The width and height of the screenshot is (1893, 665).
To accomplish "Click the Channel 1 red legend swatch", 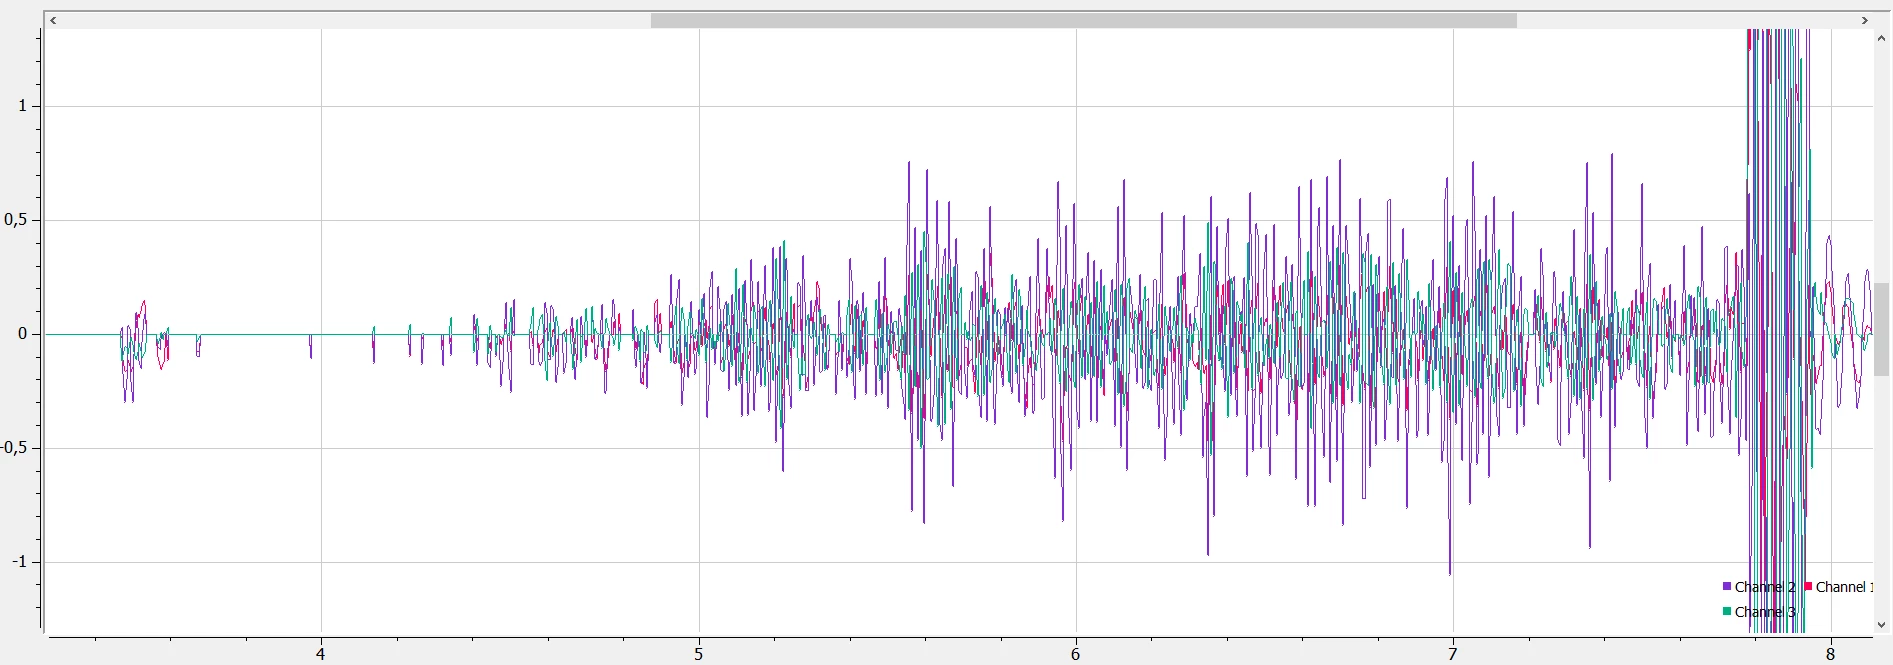I will [x=1808, y=586].
